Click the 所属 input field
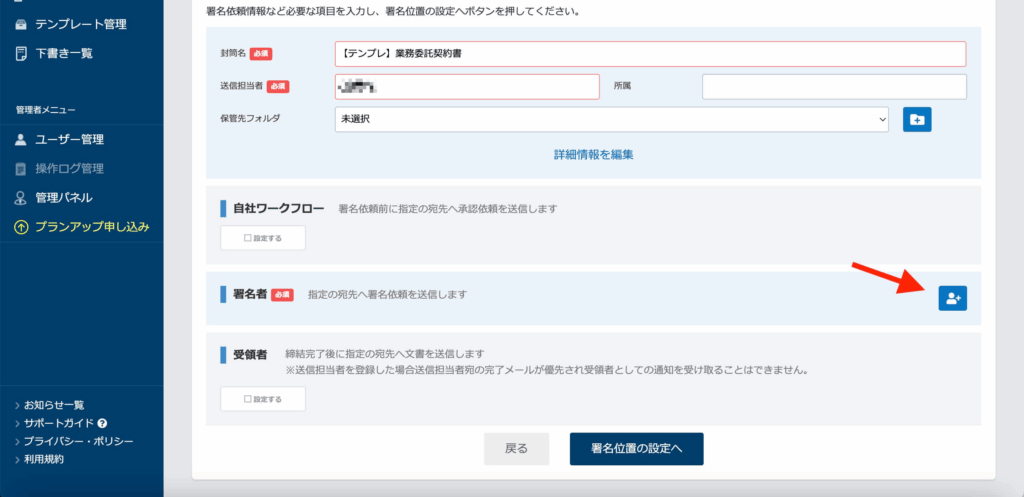 tap(834, 86)
